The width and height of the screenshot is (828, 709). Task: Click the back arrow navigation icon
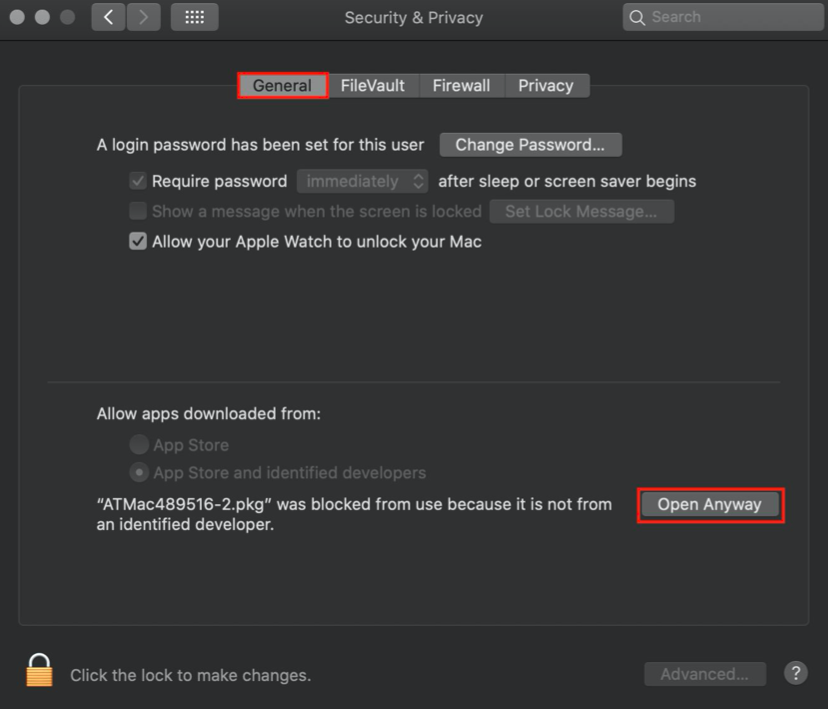coord(107,17)
